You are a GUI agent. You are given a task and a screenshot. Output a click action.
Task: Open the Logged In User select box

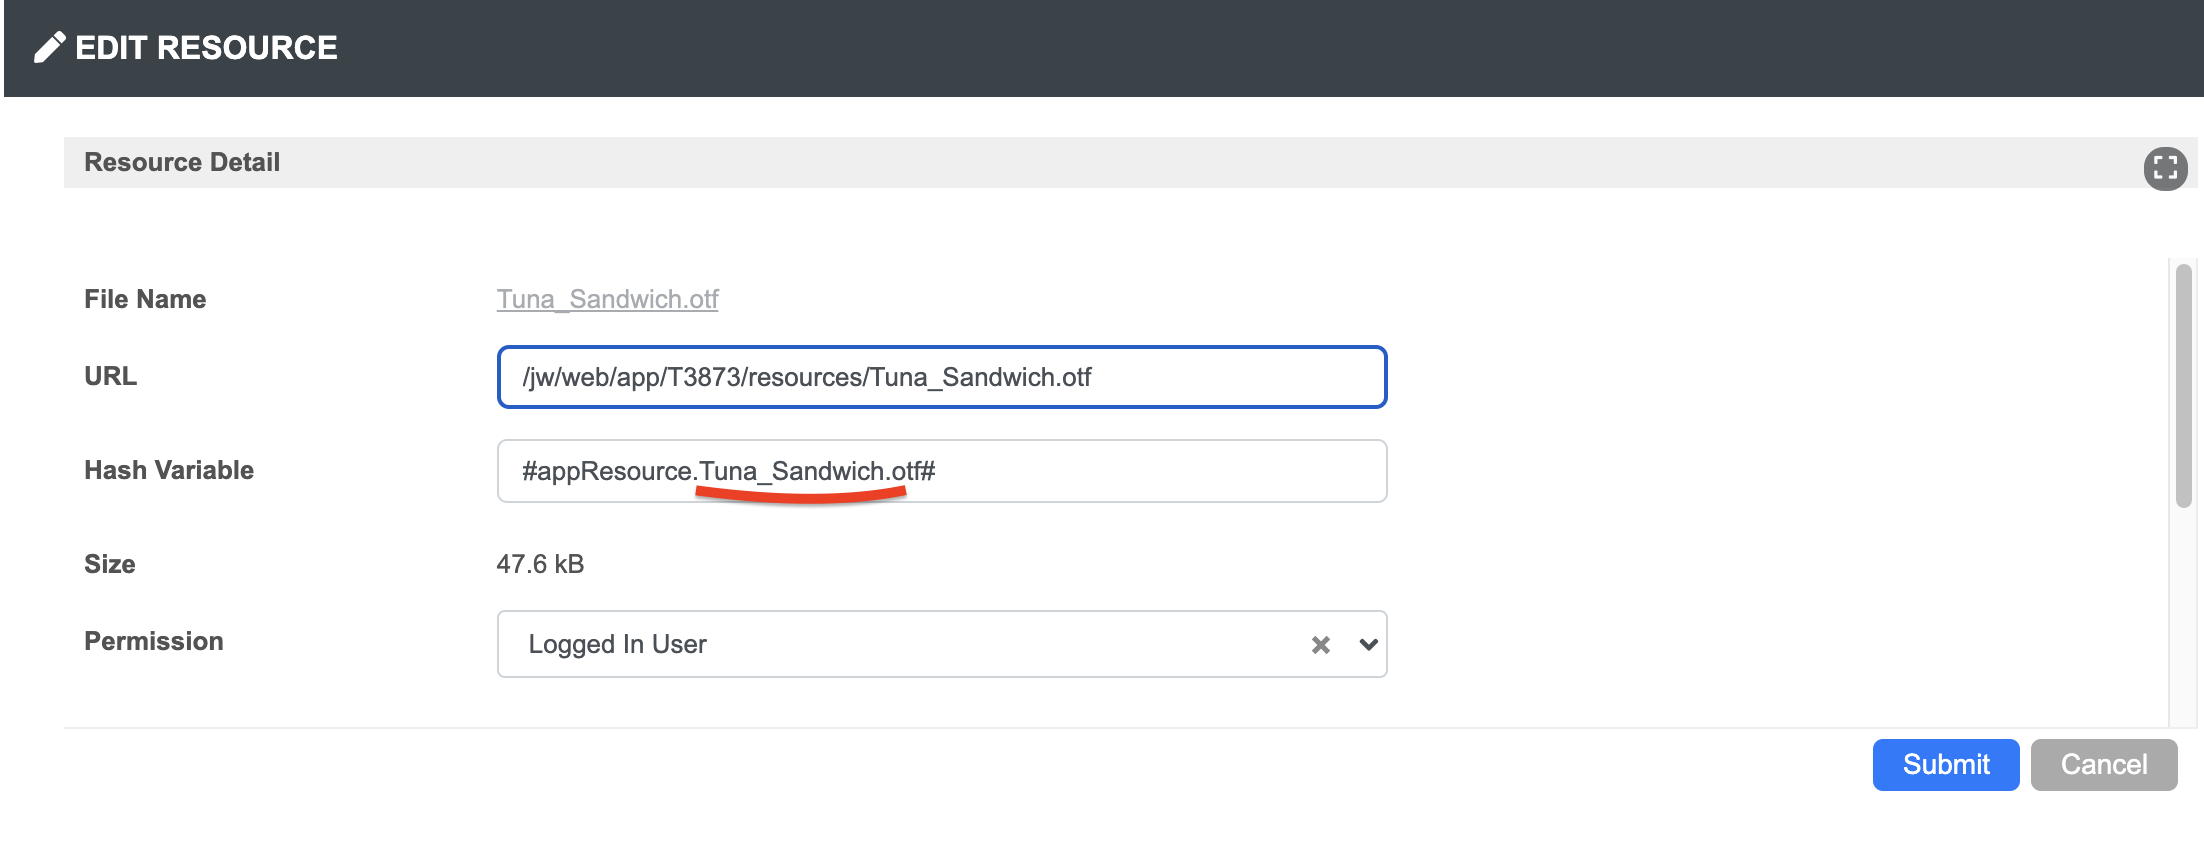[900, 645]
